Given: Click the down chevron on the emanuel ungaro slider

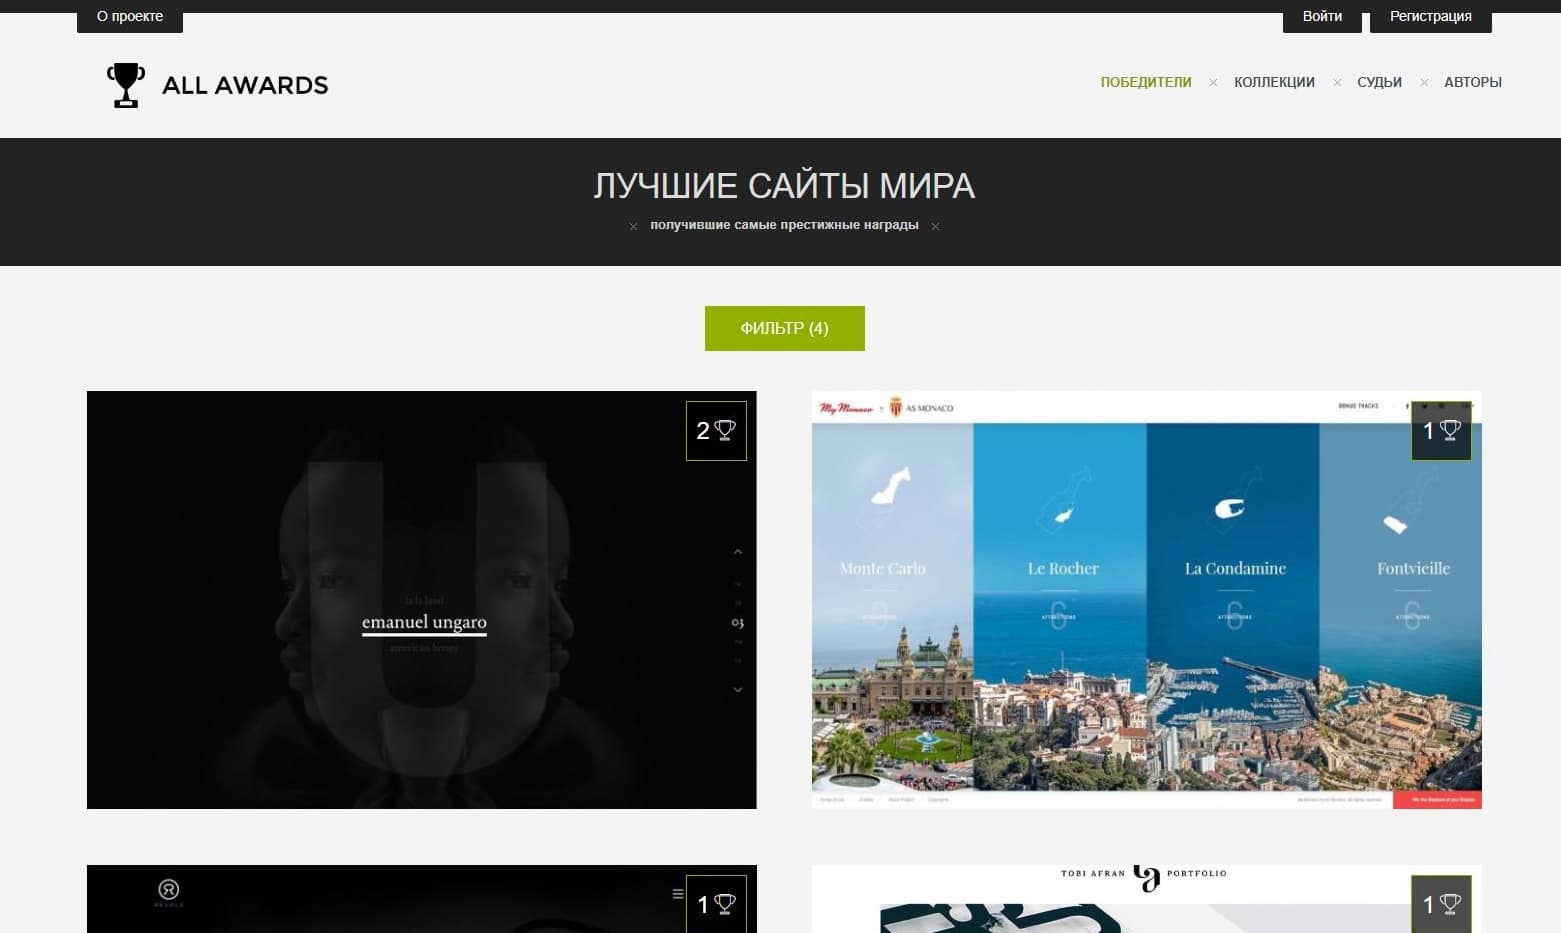Looking at the screenshot, I should click(x=738, y=690).
